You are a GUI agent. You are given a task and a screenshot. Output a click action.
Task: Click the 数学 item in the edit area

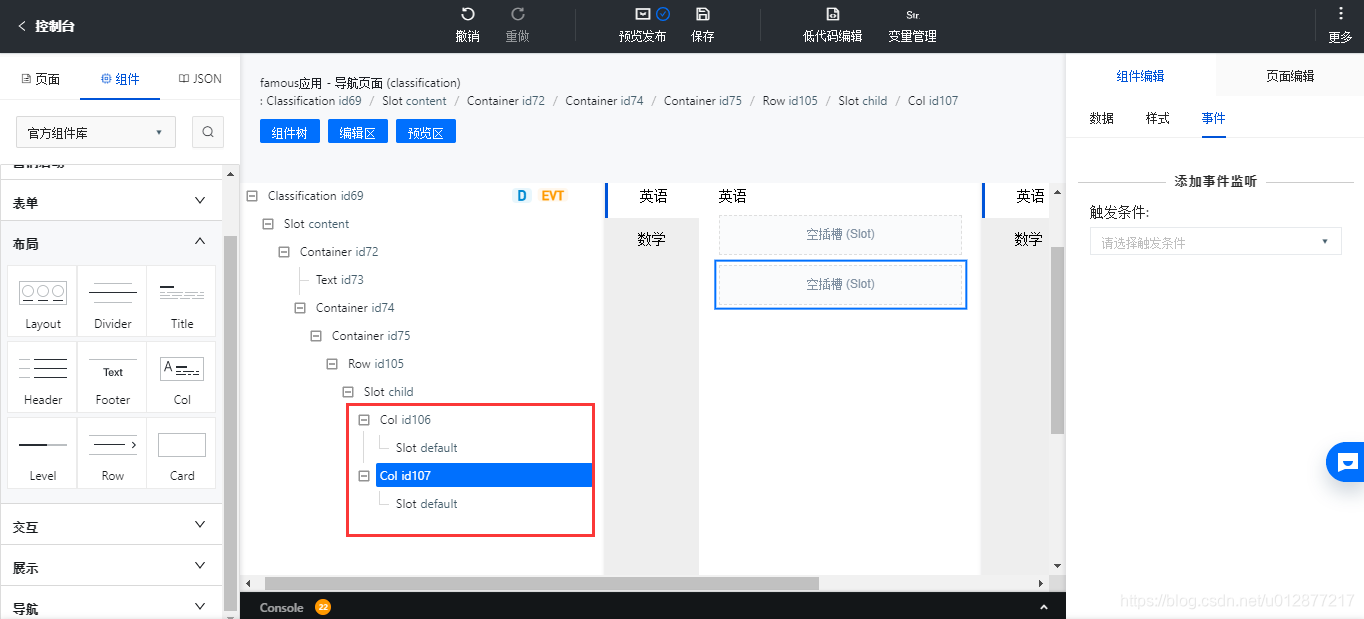coord(651,239)
